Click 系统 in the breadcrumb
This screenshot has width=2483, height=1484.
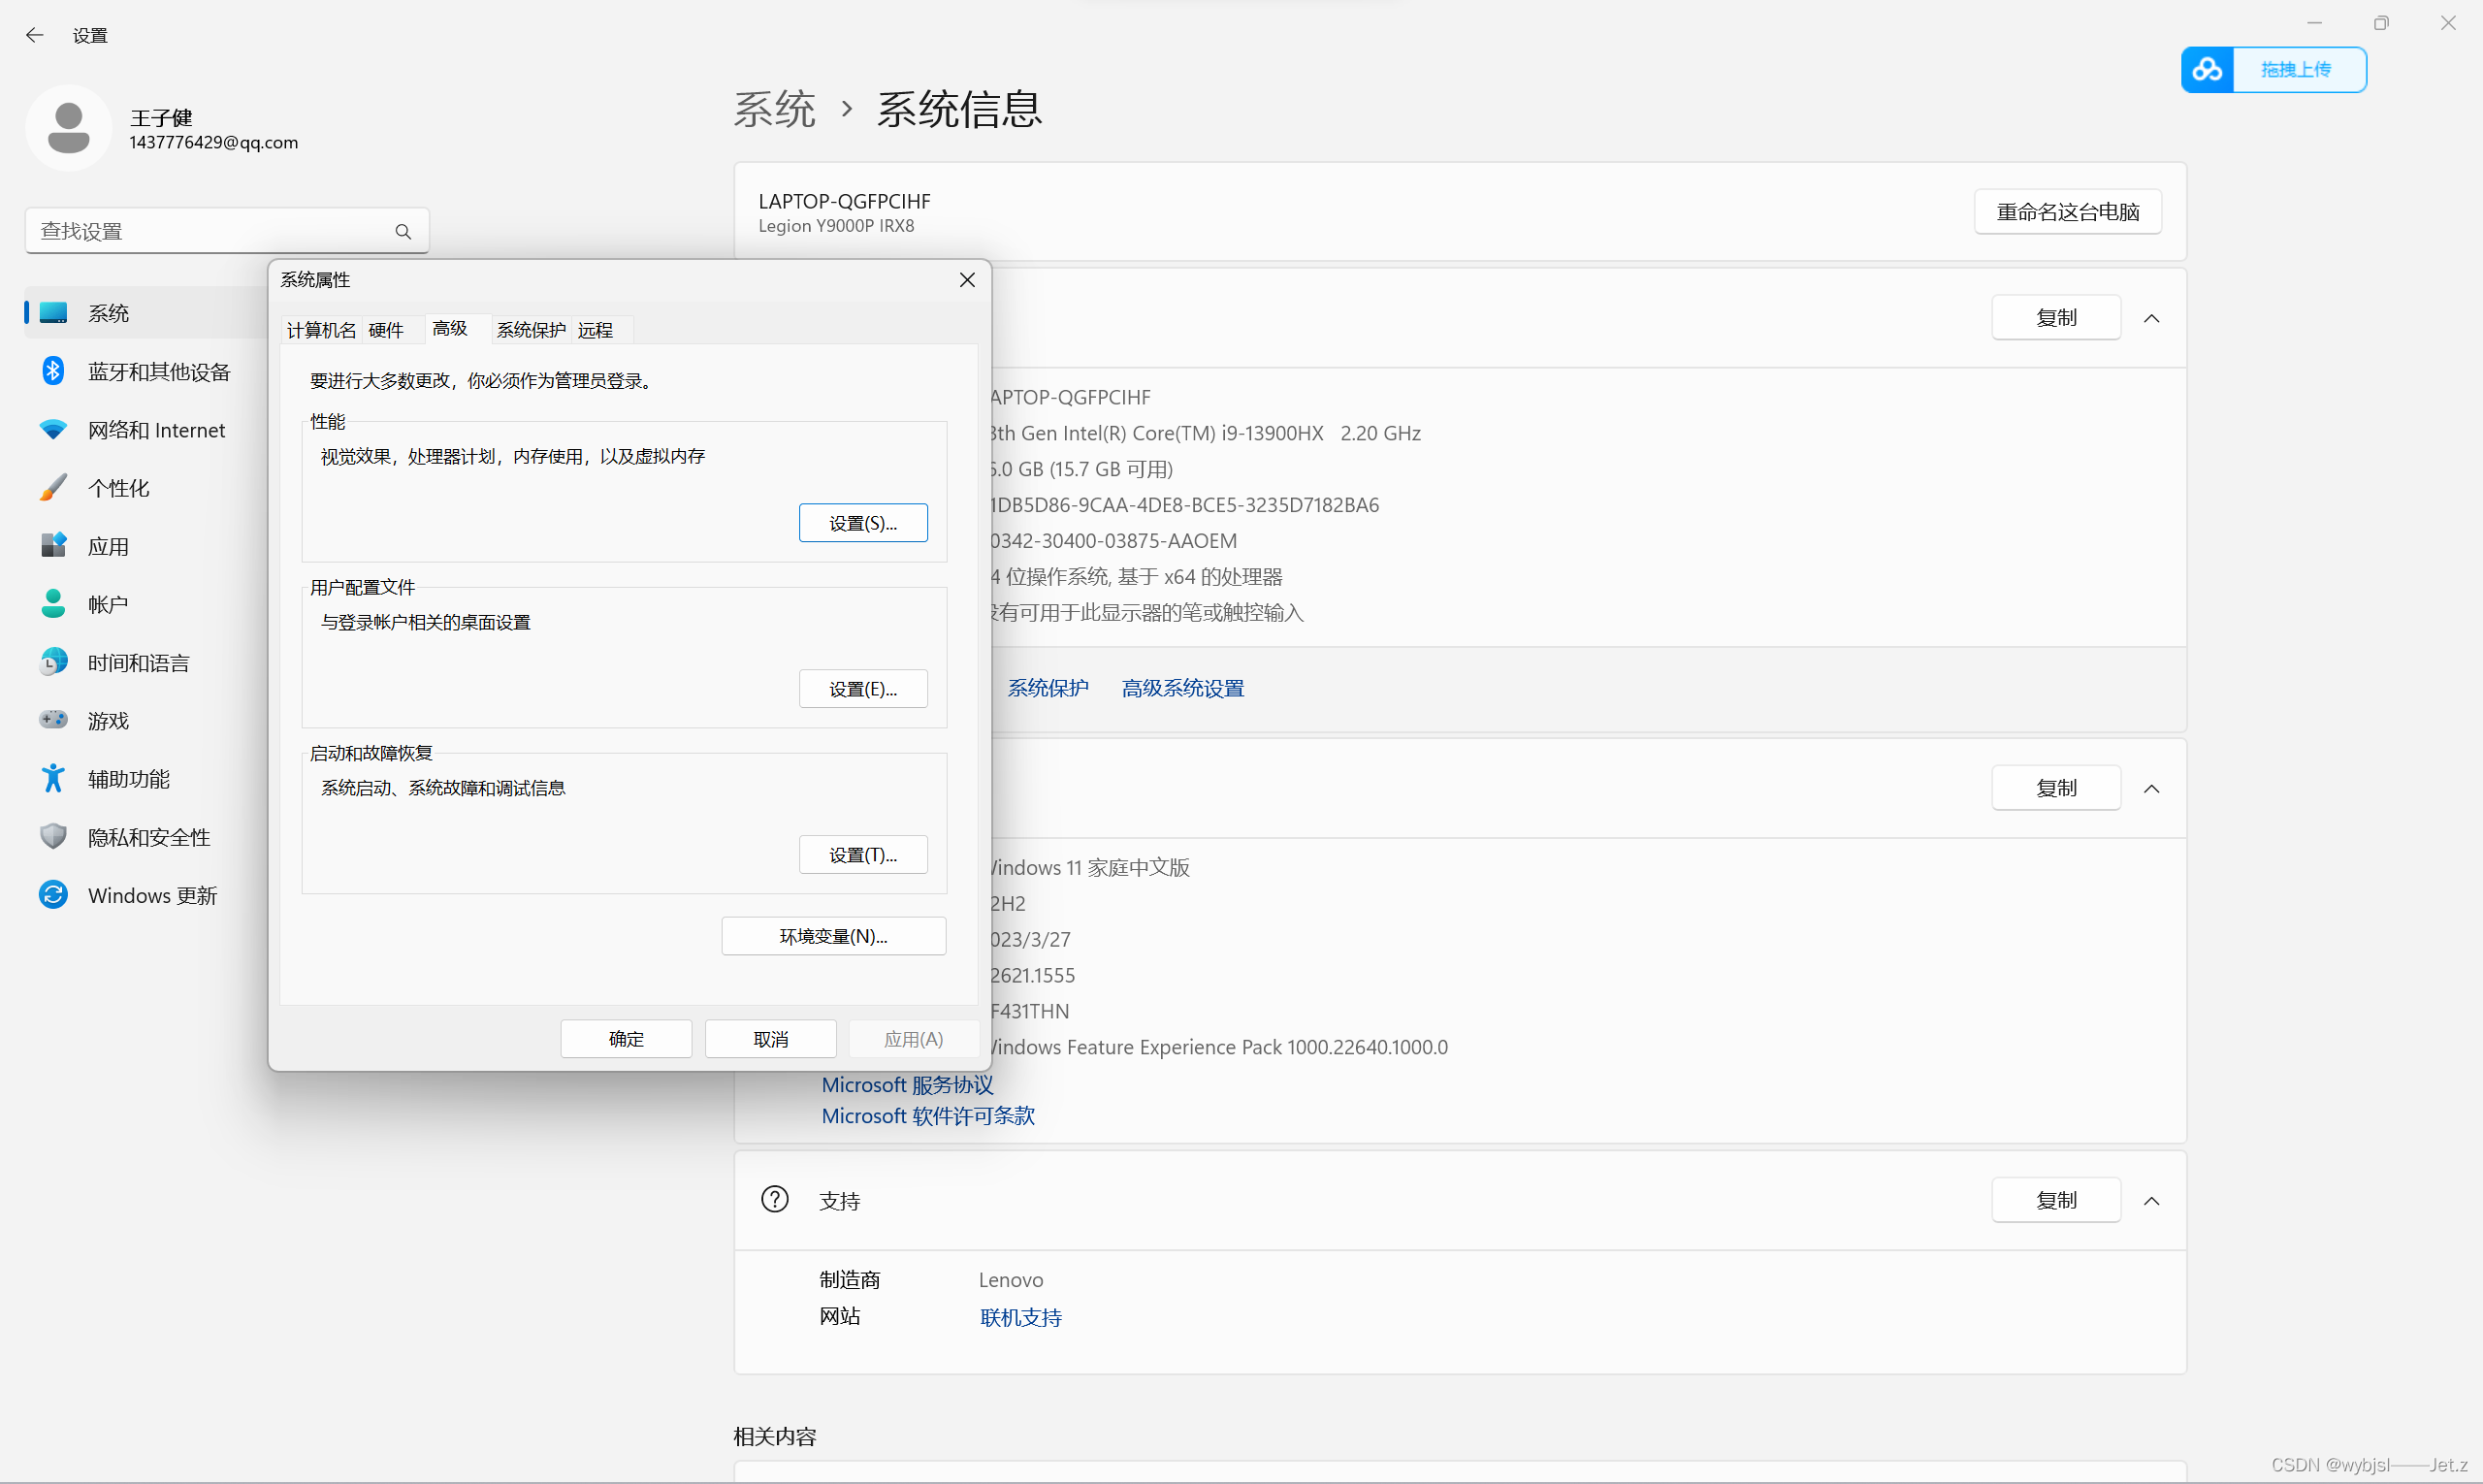click(775, 109)
